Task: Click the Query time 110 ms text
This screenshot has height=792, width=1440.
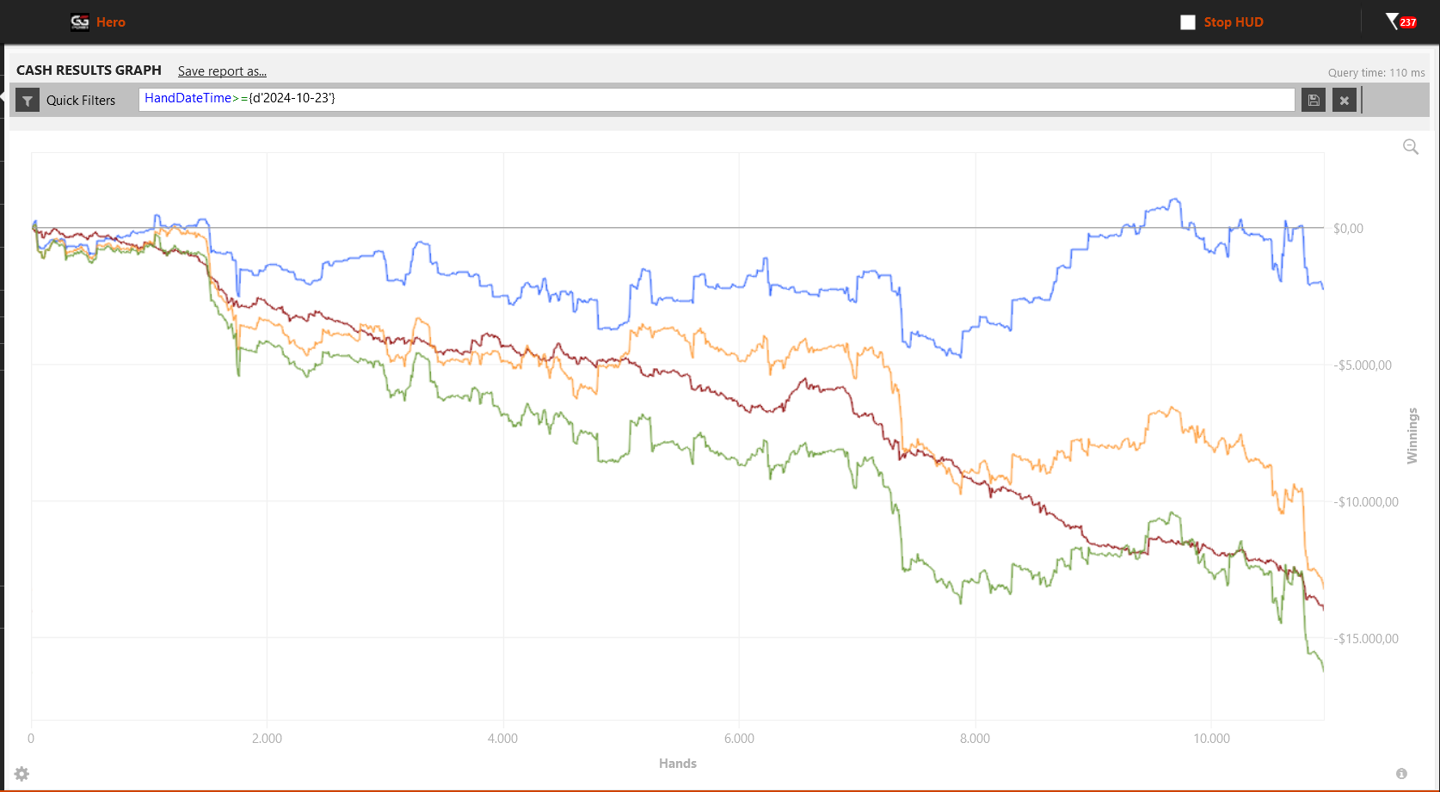Action: point(1377,73)
